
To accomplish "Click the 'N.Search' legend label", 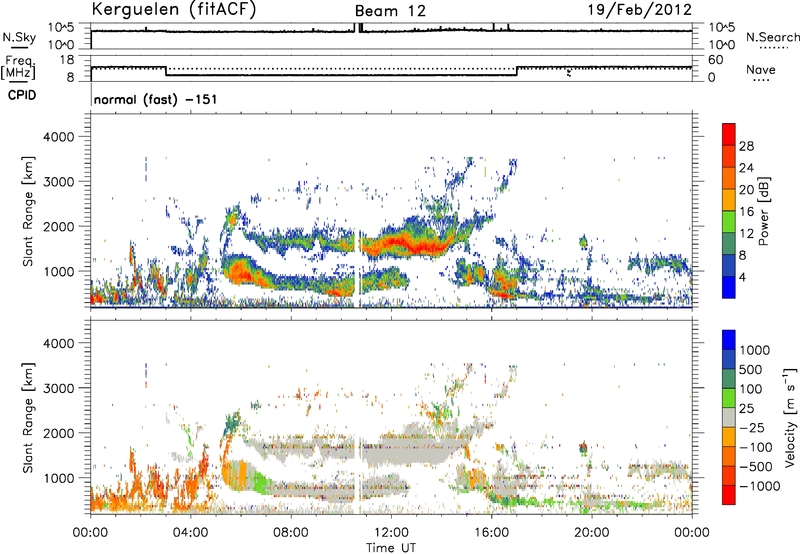I will click(772, 37).
